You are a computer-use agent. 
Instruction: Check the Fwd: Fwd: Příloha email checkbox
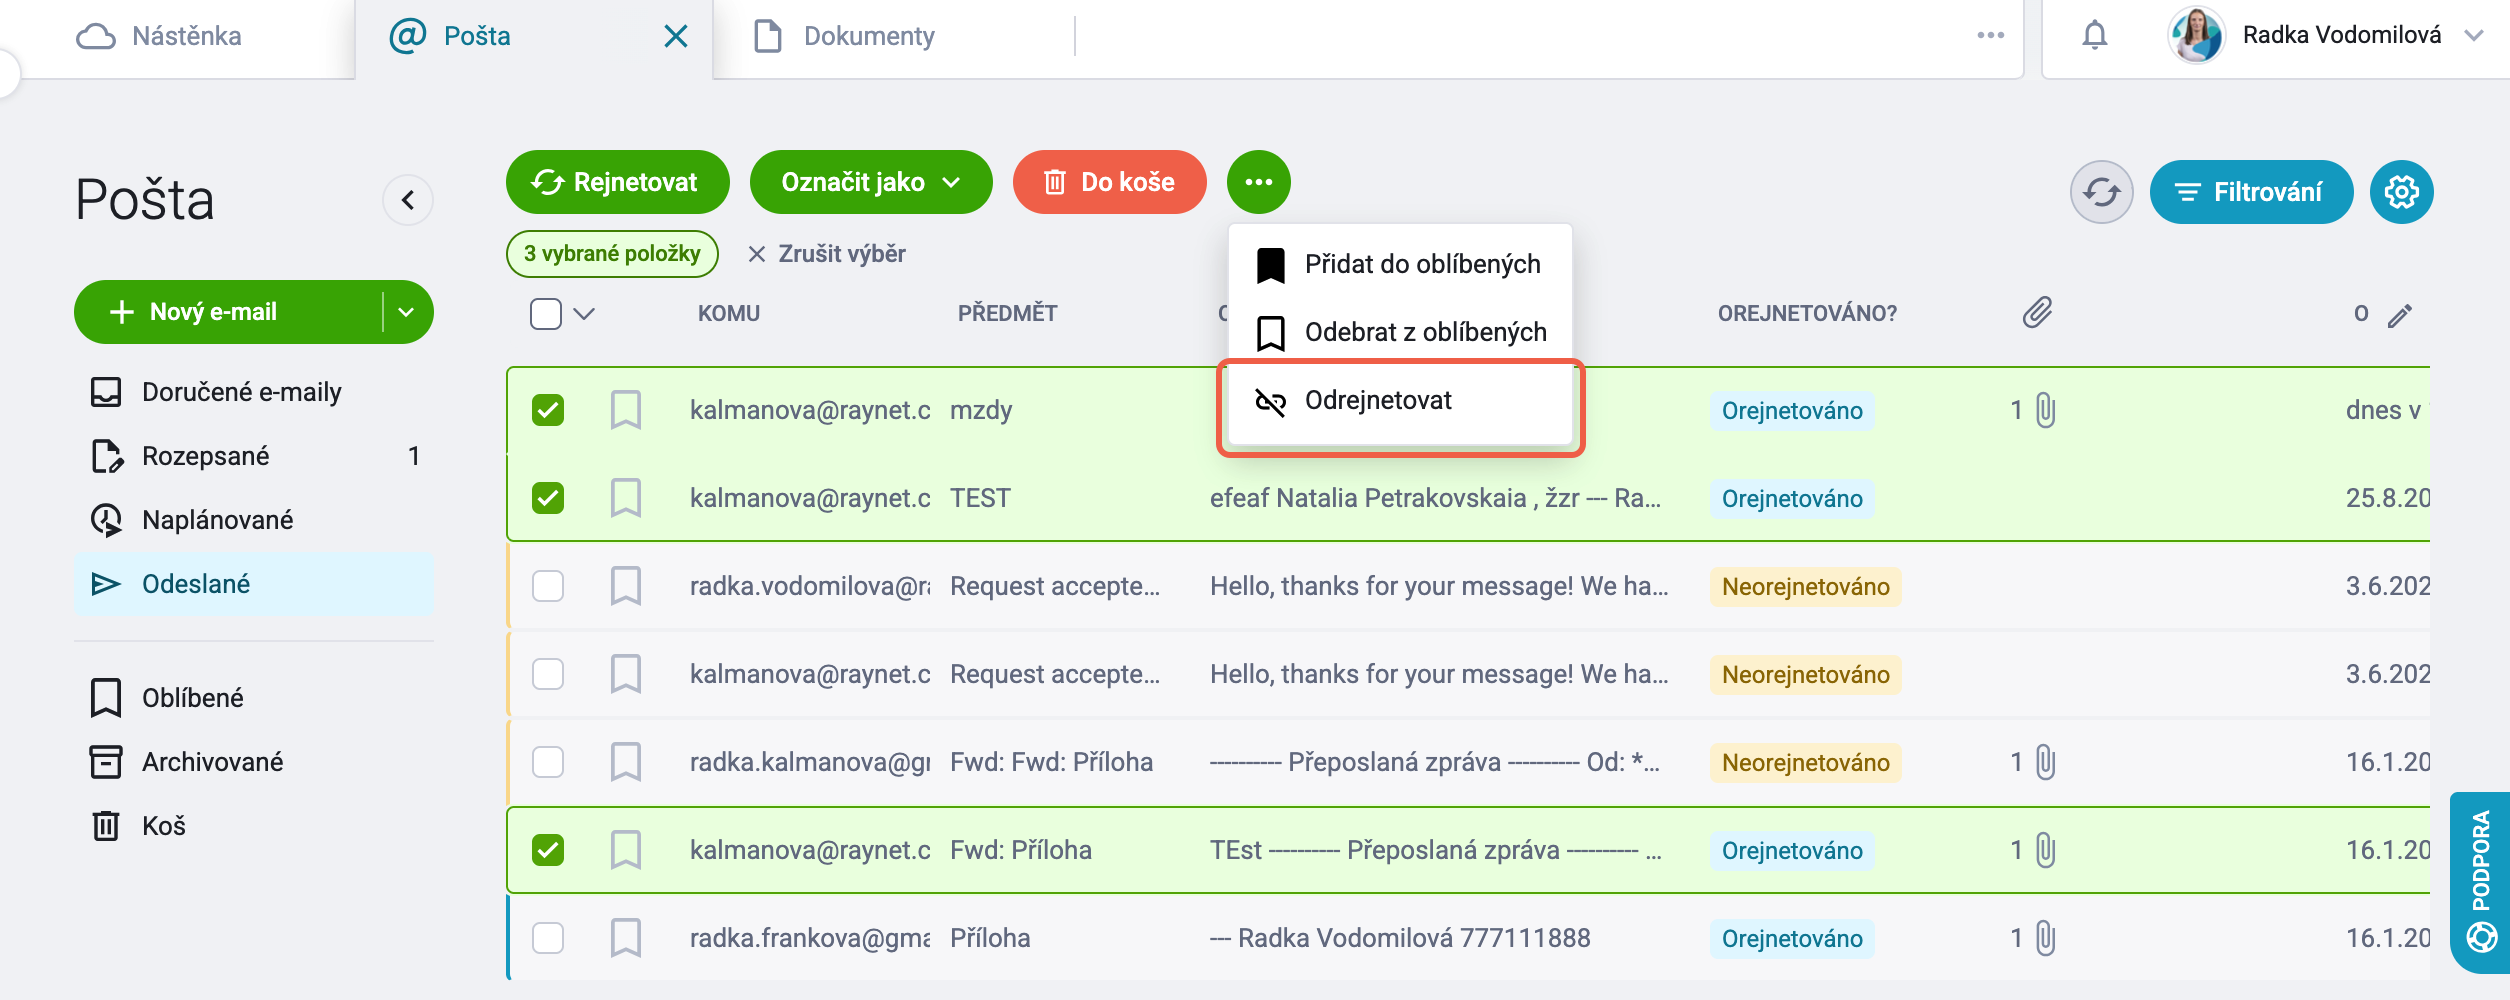coord(548,762)
